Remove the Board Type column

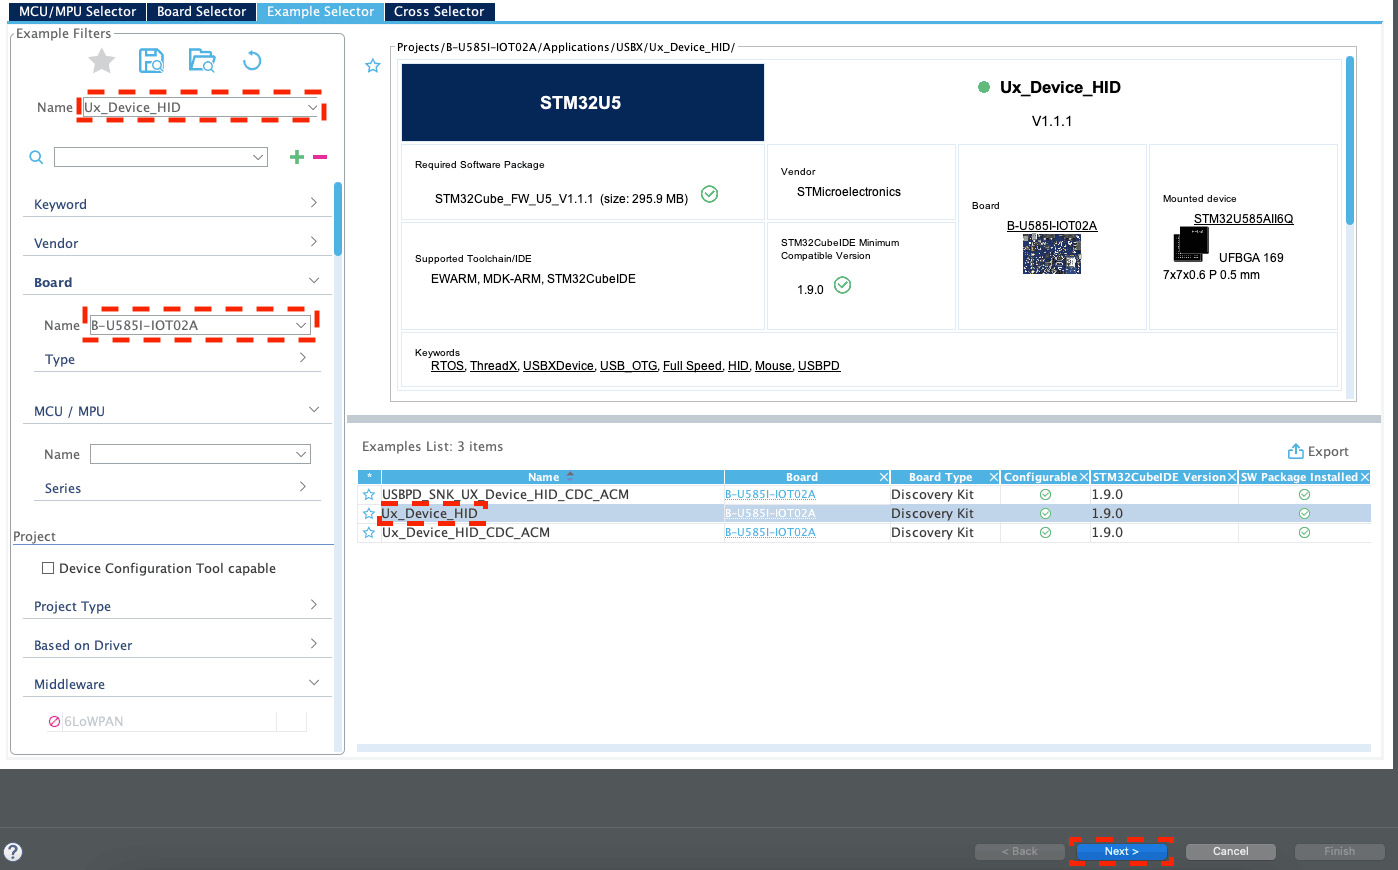point(994,477)
